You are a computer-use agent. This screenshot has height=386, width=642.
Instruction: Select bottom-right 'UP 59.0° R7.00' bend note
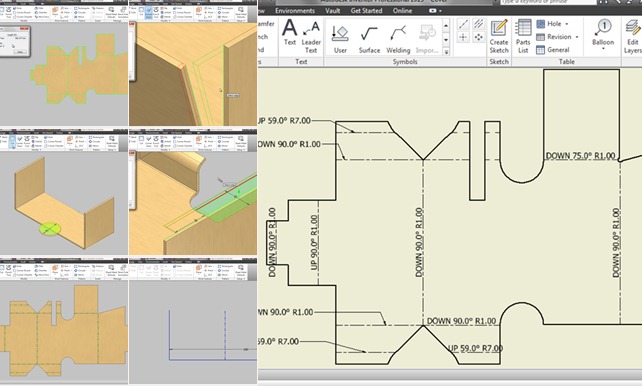[475, 348]
